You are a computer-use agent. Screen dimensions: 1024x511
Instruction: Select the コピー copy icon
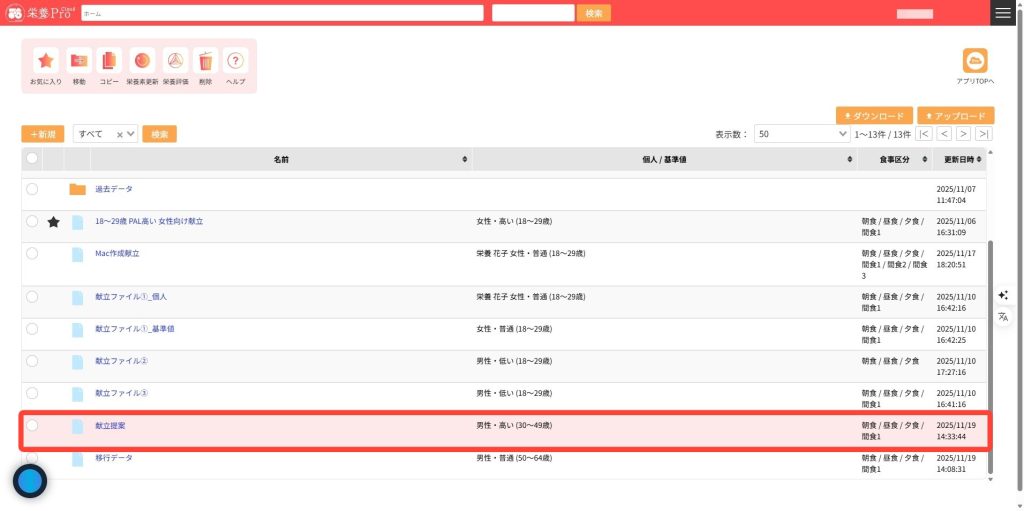pos(109,61)
